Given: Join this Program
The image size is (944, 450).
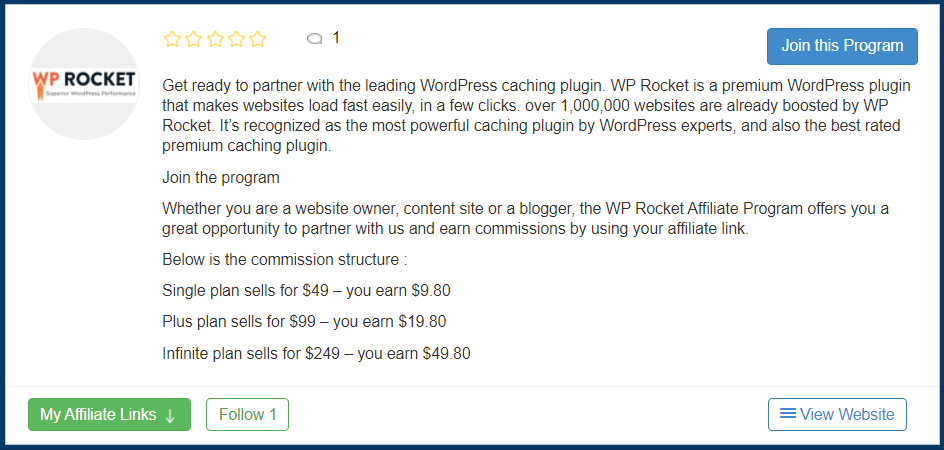Looking at the screenshot, I should coord(842,46).
